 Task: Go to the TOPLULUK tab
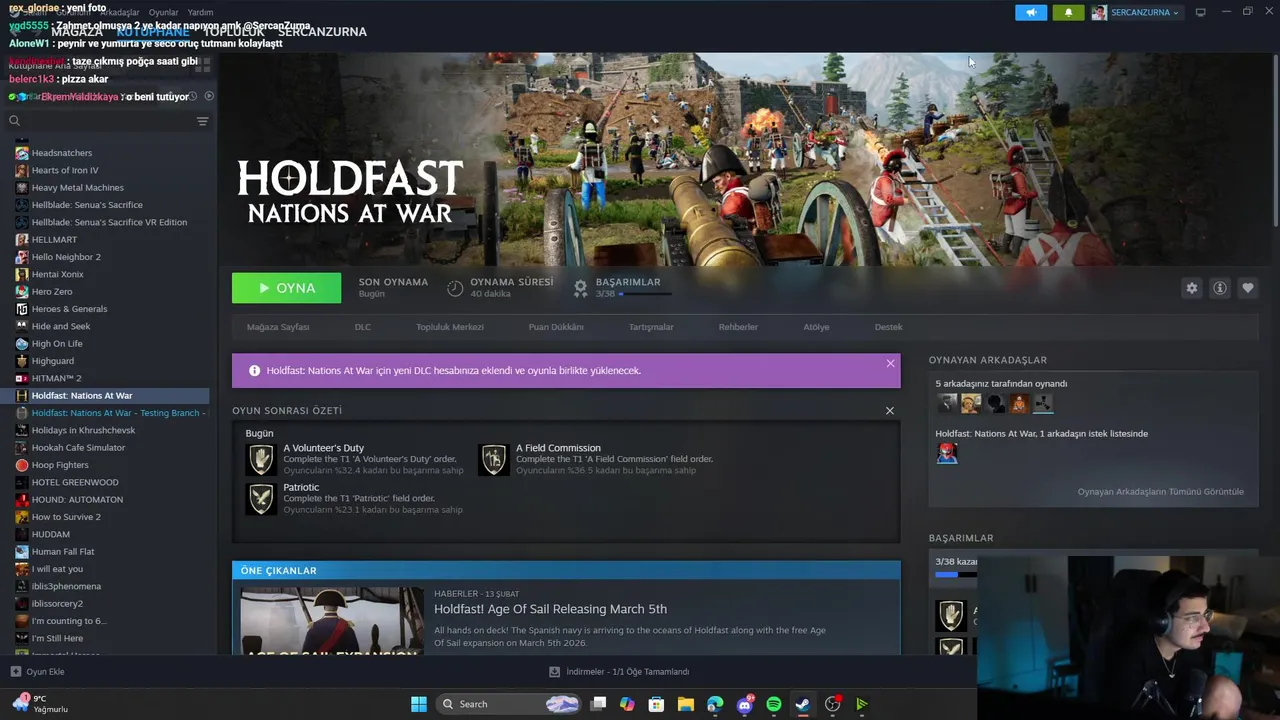pos(234,32)
